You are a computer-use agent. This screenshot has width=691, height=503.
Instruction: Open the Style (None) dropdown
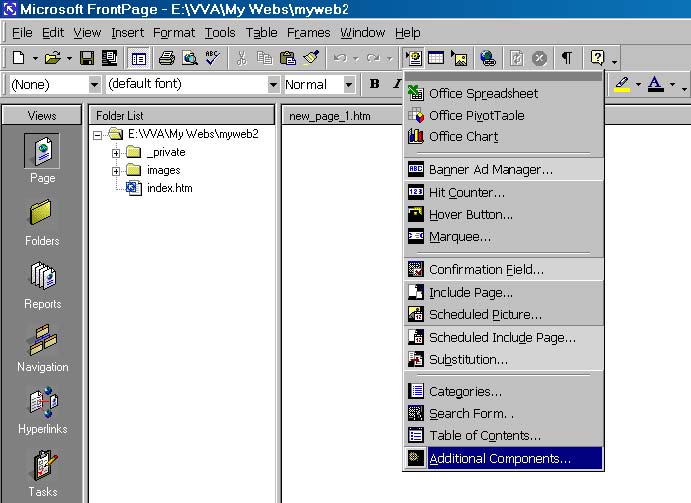[94, 84]
